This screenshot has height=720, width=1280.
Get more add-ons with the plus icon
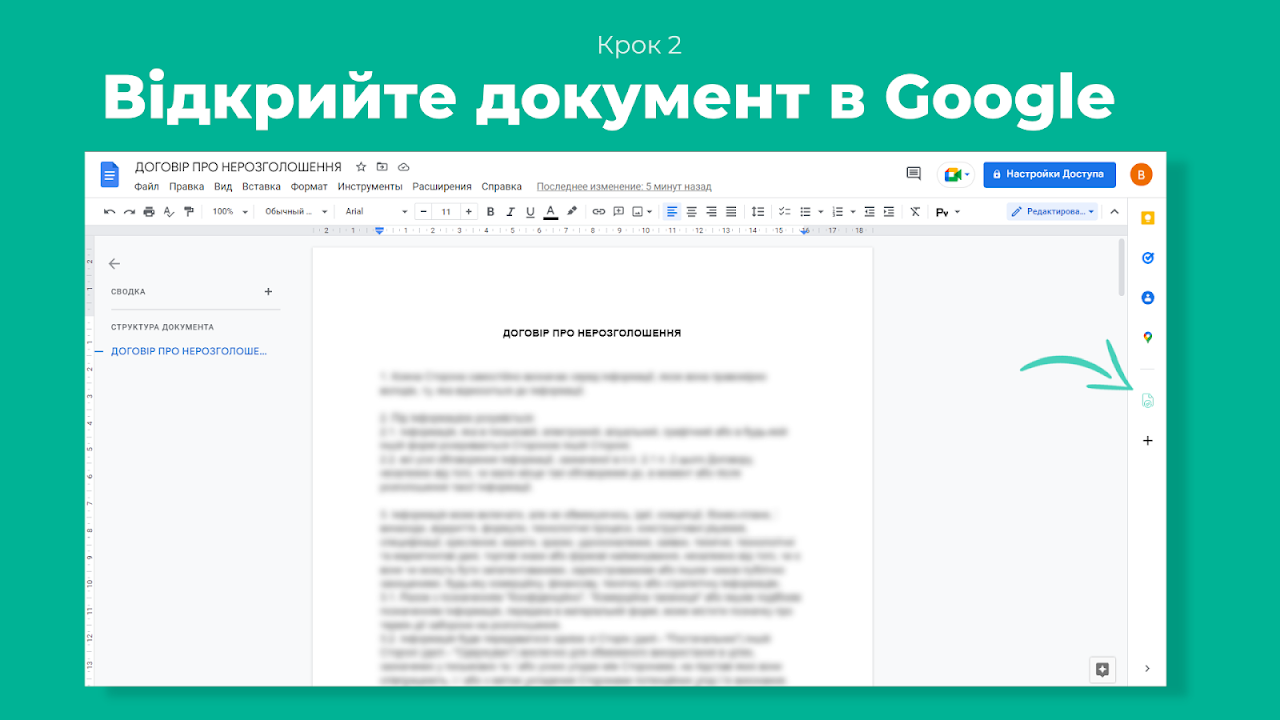(1147, 441)
